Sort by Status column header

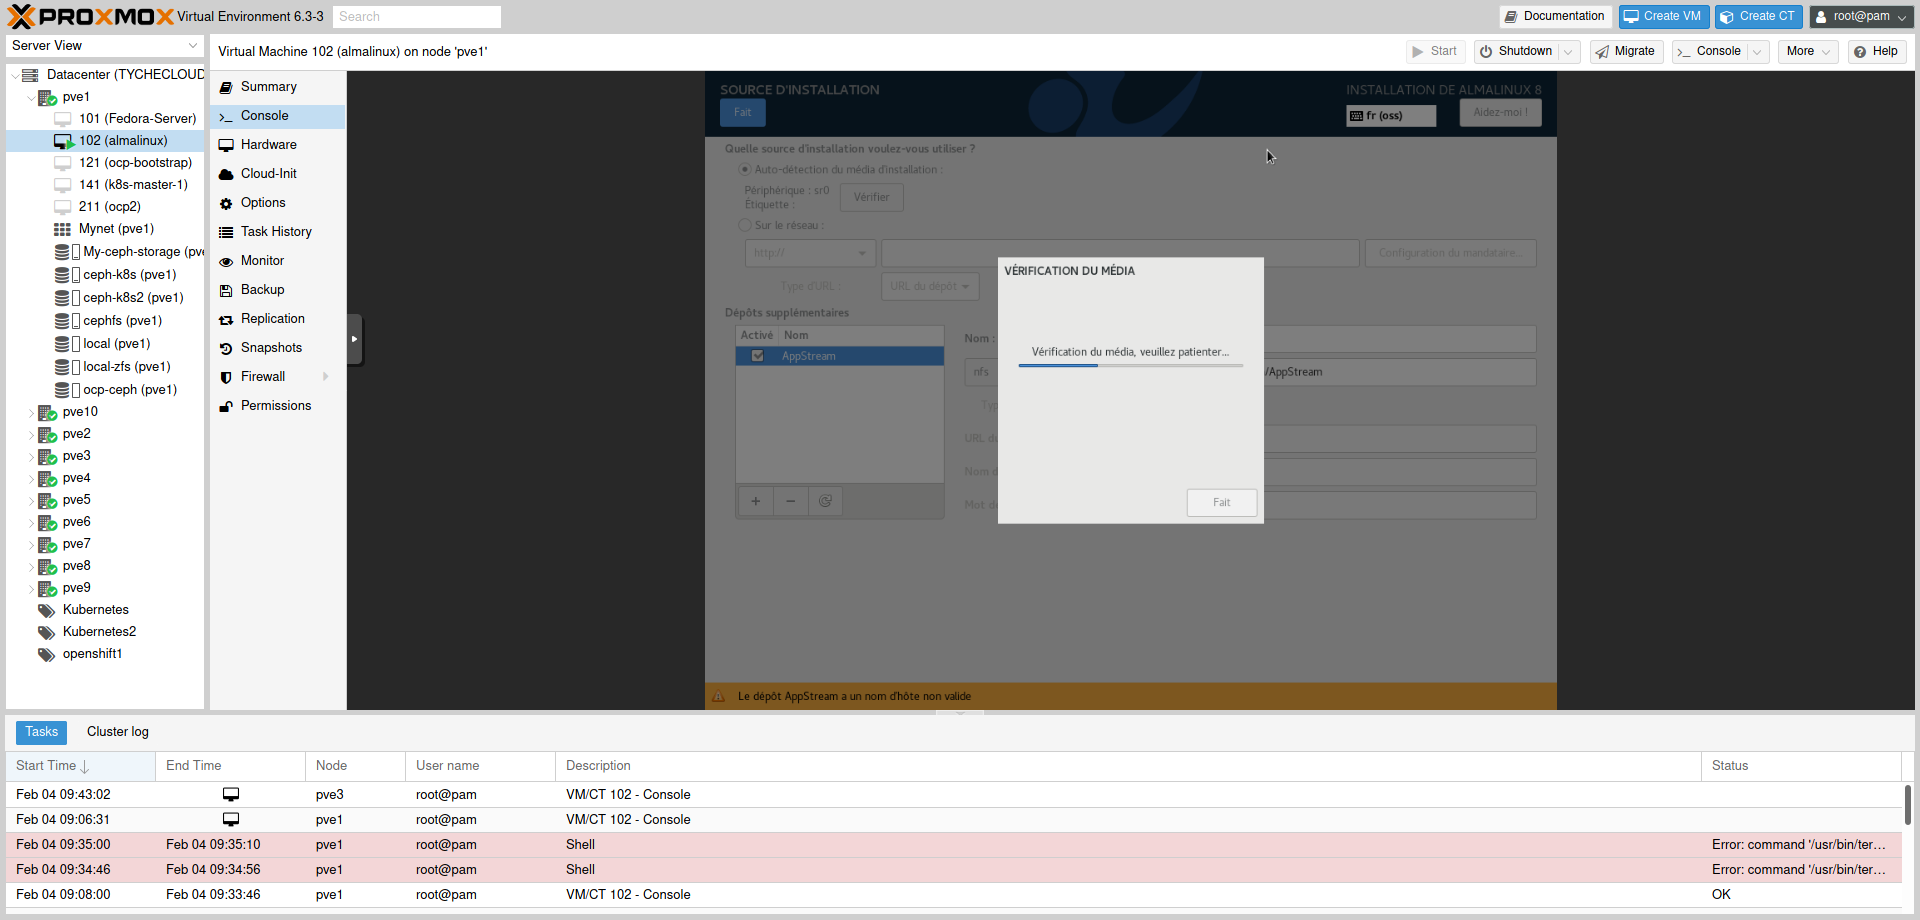click(x=1801, y=766)
